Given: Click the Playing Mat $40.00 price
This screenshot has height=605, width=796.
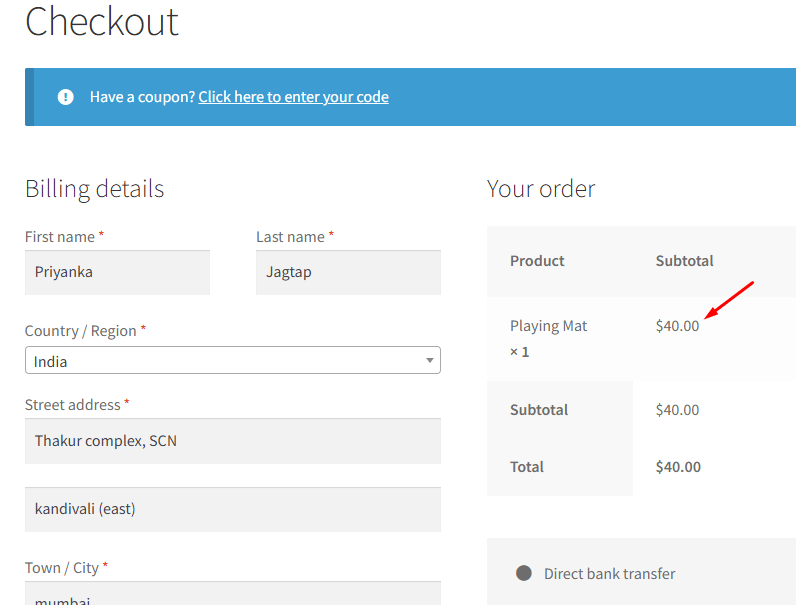Looking at the screenshot, I should click(x=677, y=326).
